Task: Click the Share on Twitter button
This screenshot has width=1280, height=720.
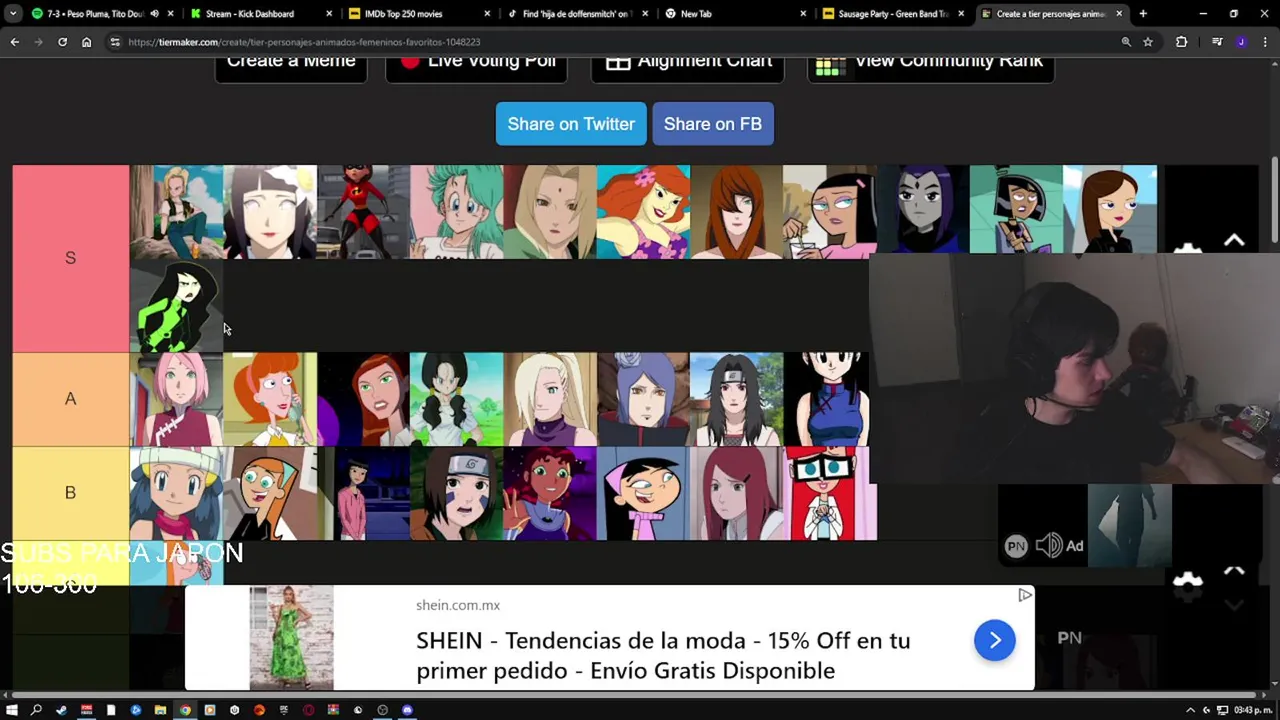Action: (x=571, y=124)
